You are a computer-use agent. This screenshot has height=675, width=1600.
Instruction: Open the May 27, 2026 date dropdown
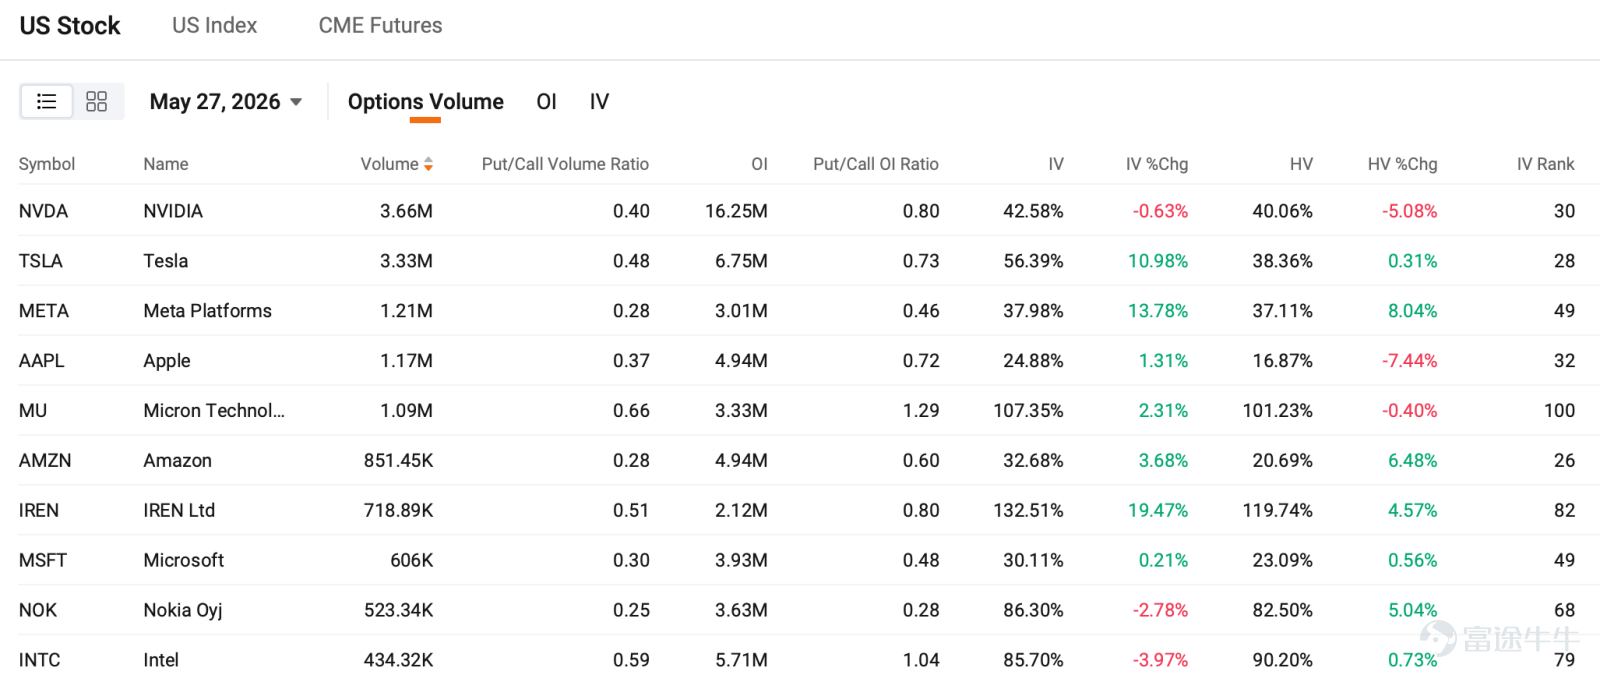(x=226, y=102)
